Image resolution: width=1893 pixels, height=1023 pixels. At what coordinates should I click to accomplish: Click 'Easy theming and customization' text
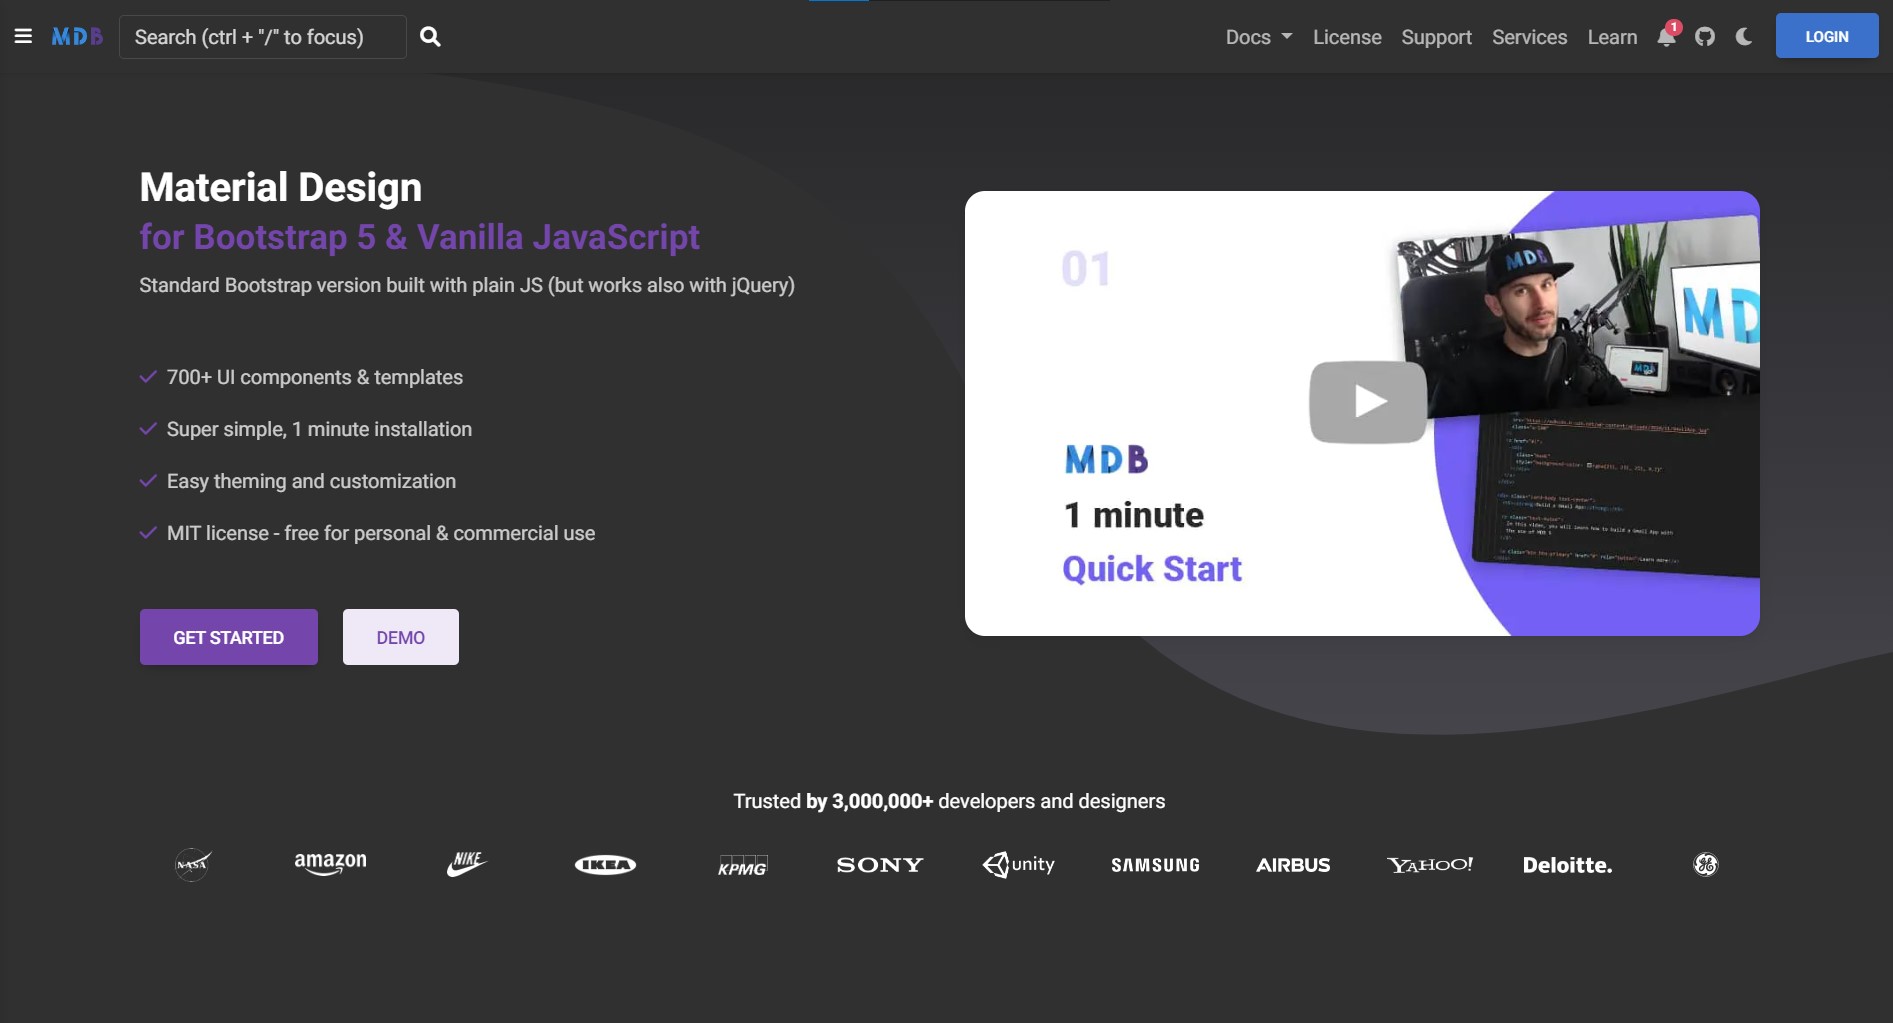coord(311,481)
